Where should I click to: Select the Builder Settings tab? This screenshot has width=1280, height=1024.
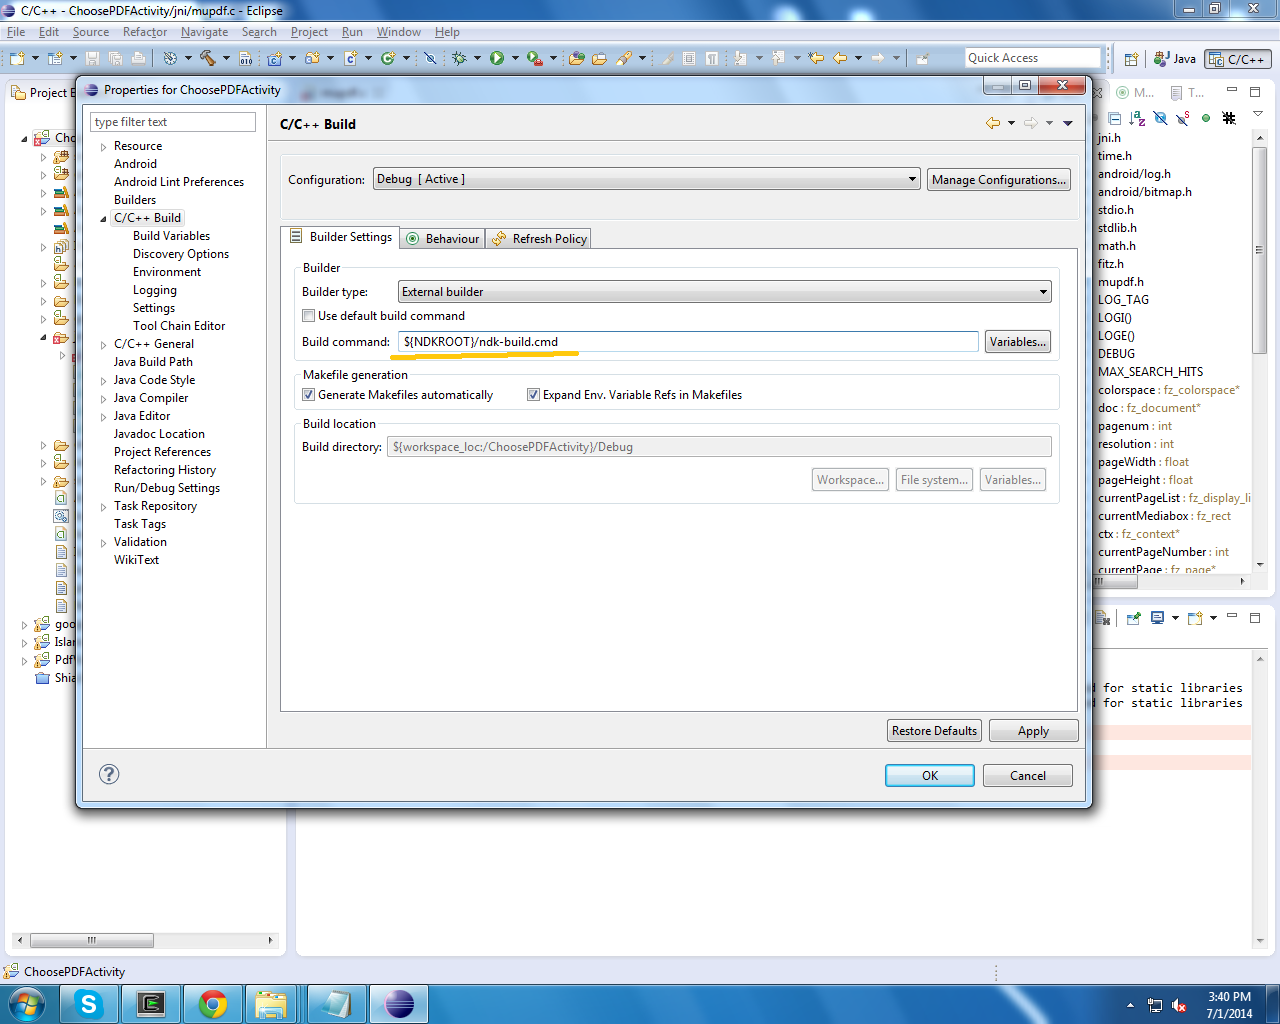click(340, 237)
